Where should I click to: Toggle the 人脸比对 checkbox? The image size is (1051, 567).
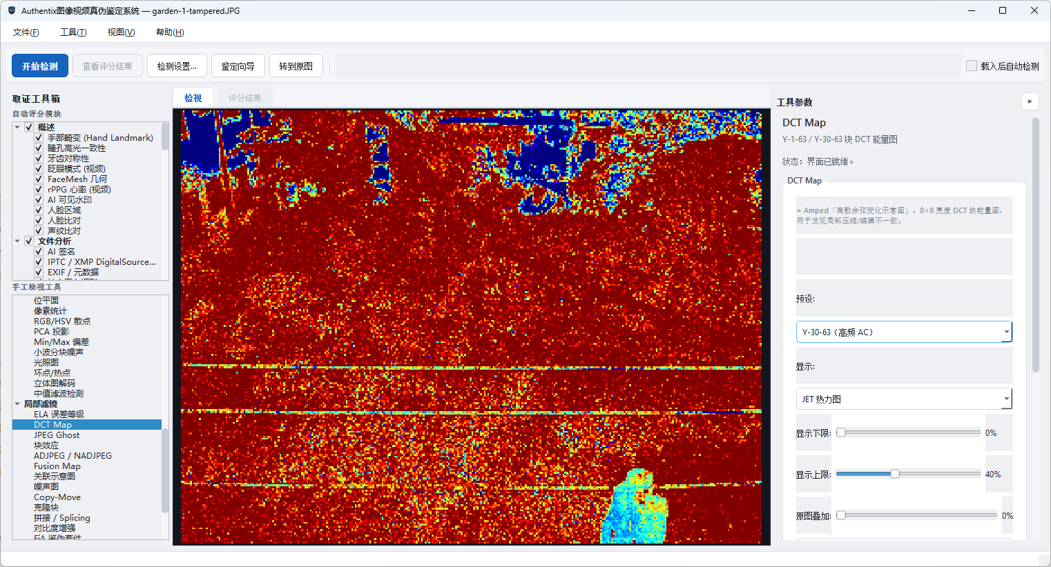[39, 220]
